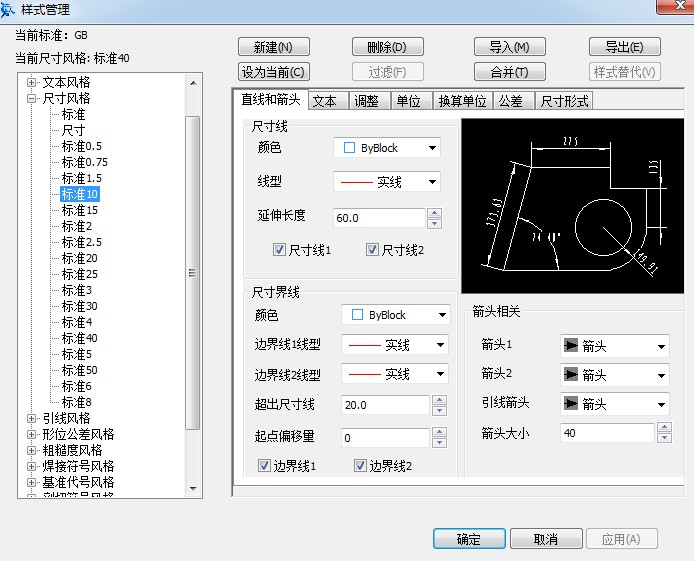This screenshot has width=694, height=561.
Task: Expand the 文本风格 tree node
Action: pyautogui.click(x=32, y=82)
